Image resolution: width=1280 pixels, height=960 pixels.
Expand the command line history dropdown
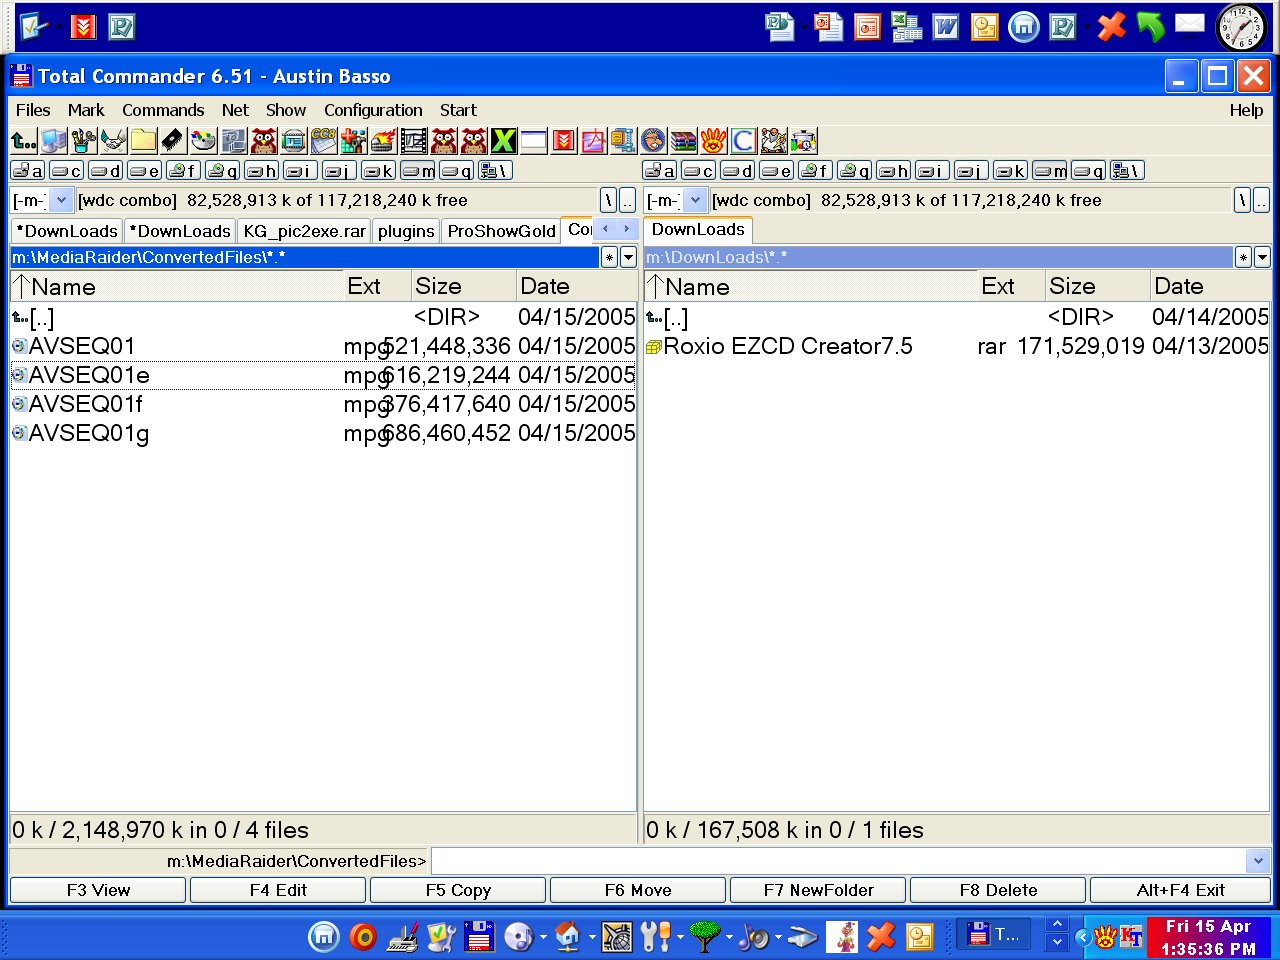click(x=1257, y=861)
